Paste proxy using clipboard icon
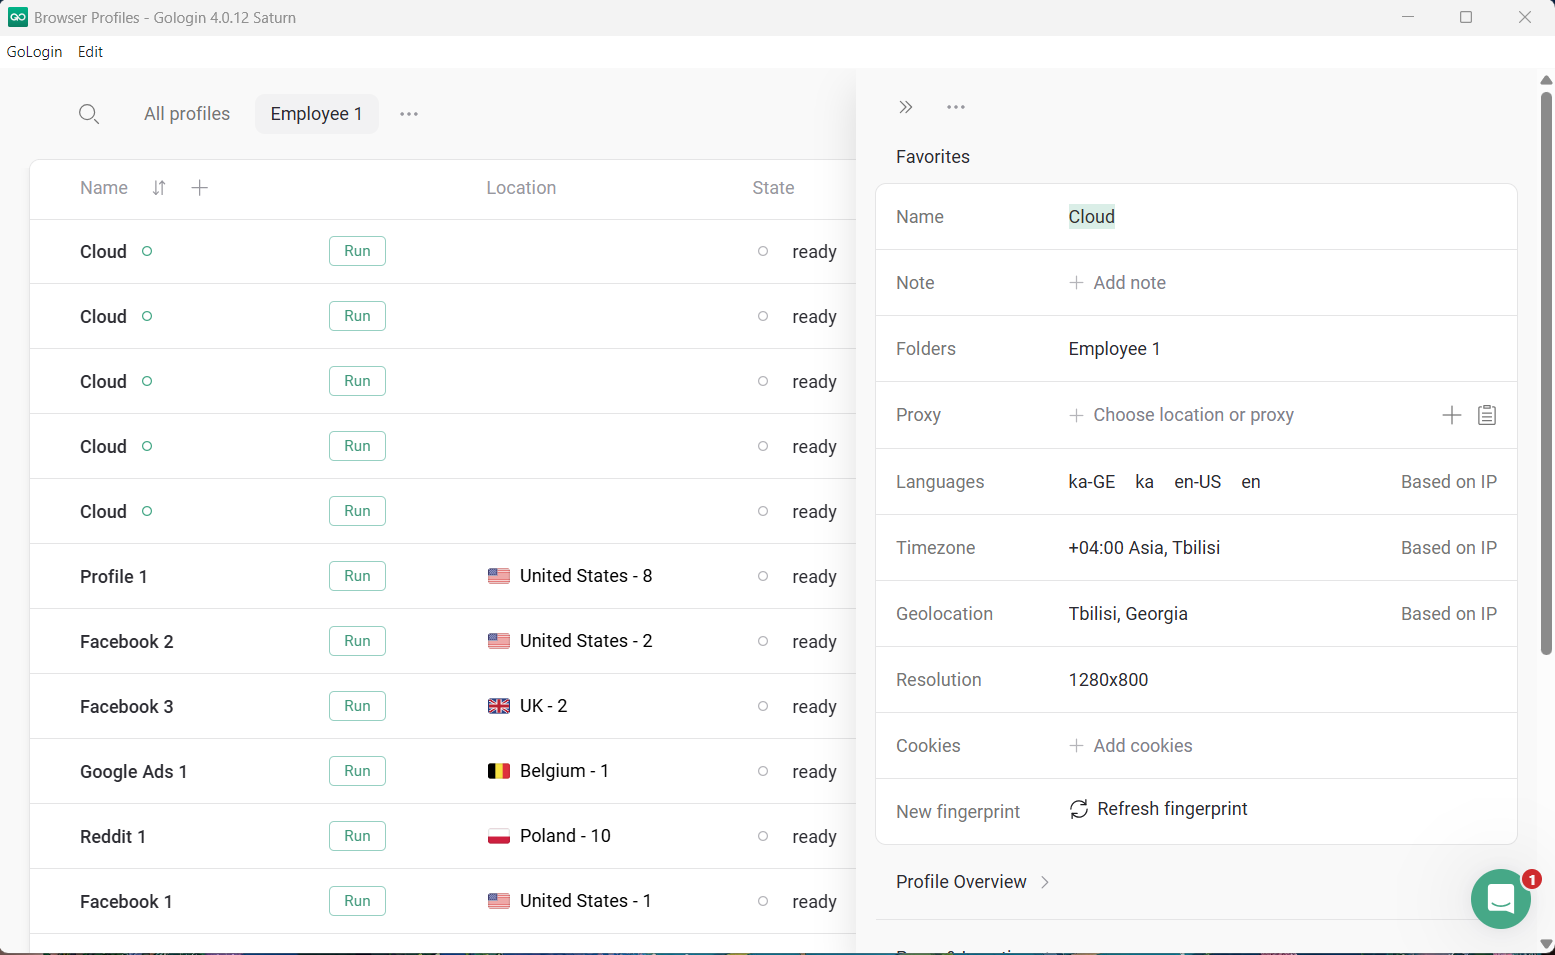The height and width of the screenshot is (955, 1555). 1487,415
